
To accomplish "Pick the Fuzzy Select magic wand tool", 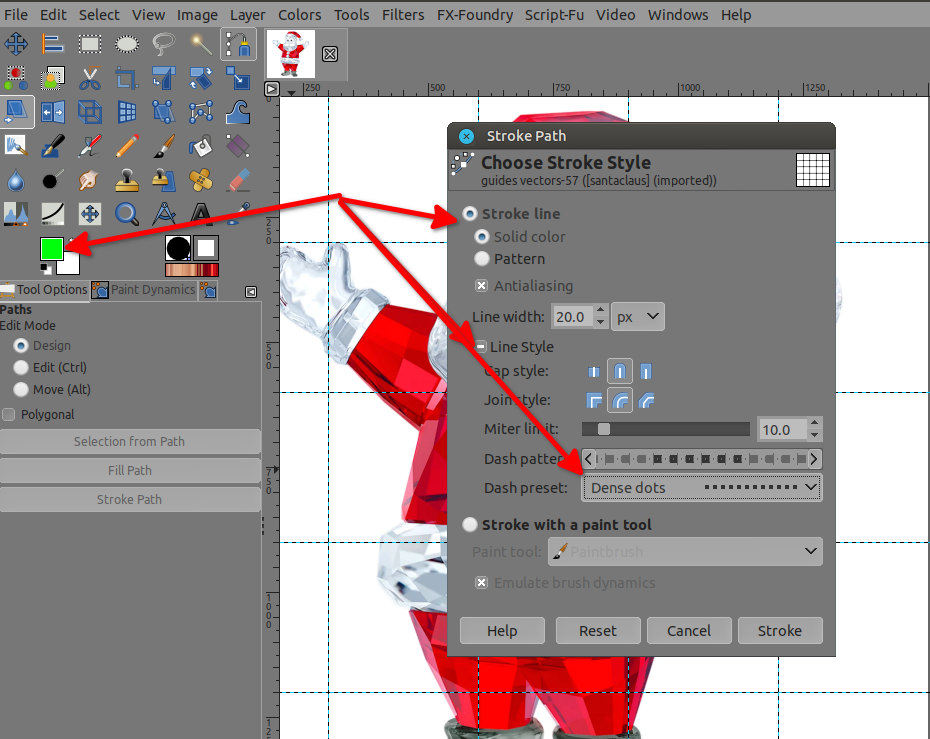I will [x=201, y=44].
